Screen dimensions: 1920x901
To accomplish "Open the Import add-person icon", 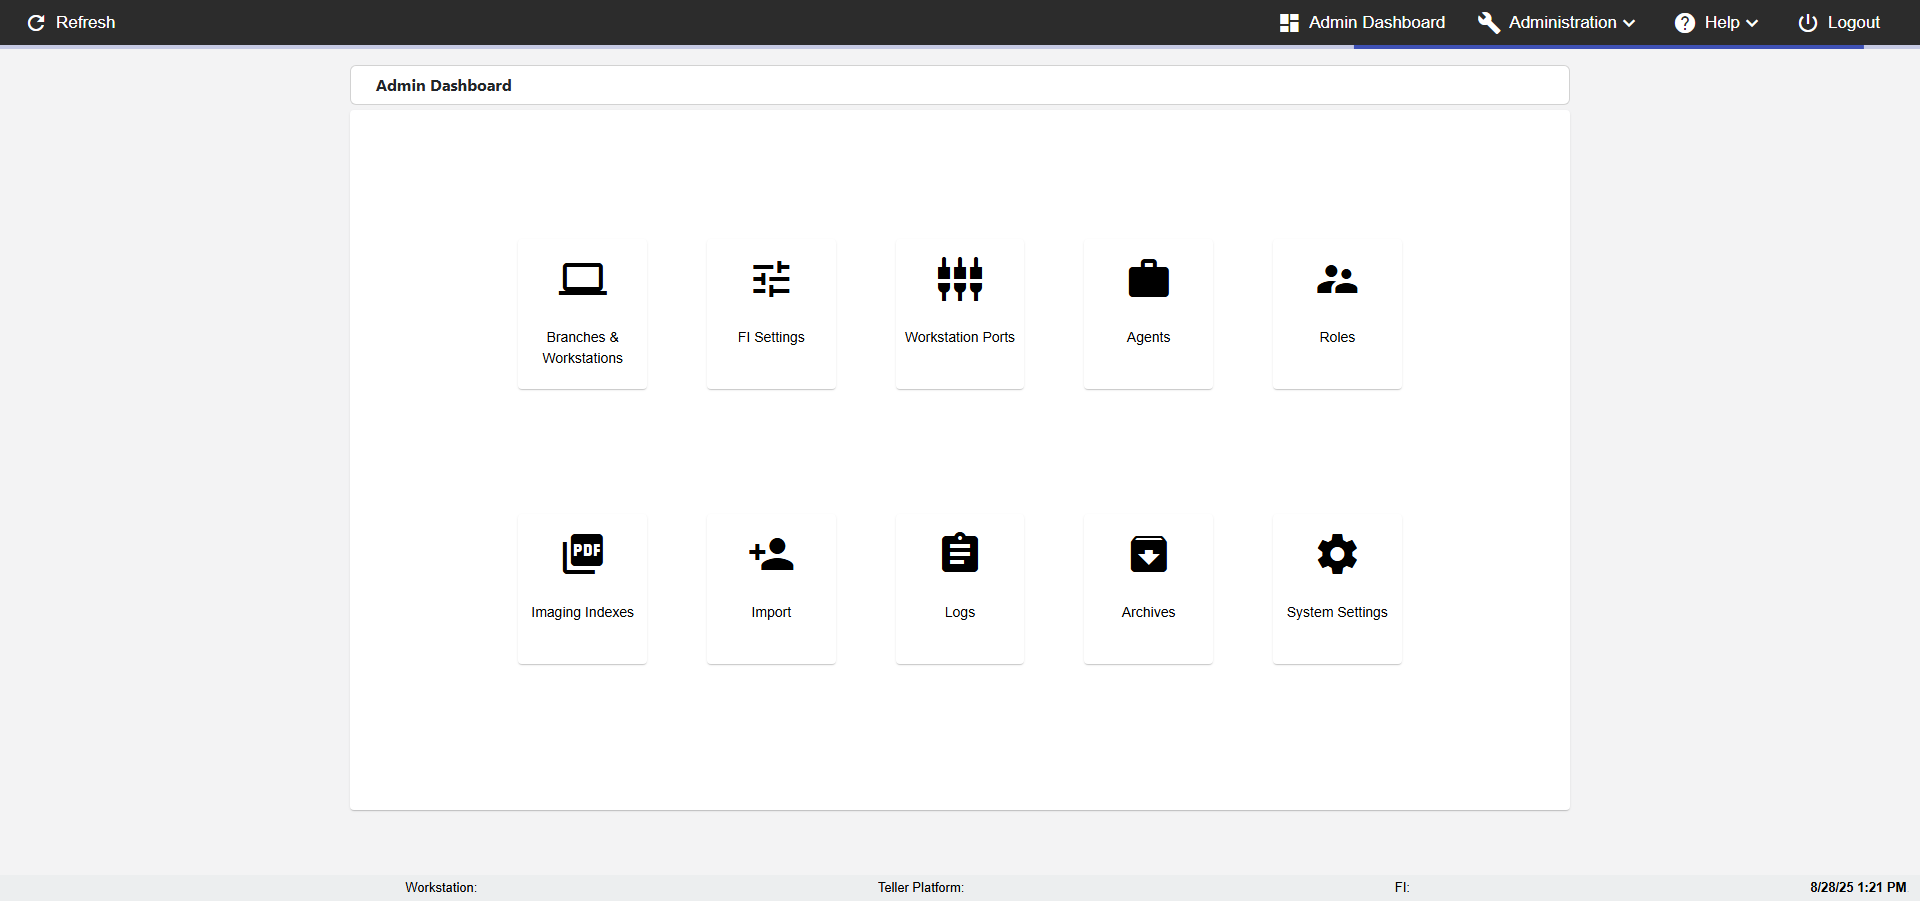I will click(x=771, y=554).
